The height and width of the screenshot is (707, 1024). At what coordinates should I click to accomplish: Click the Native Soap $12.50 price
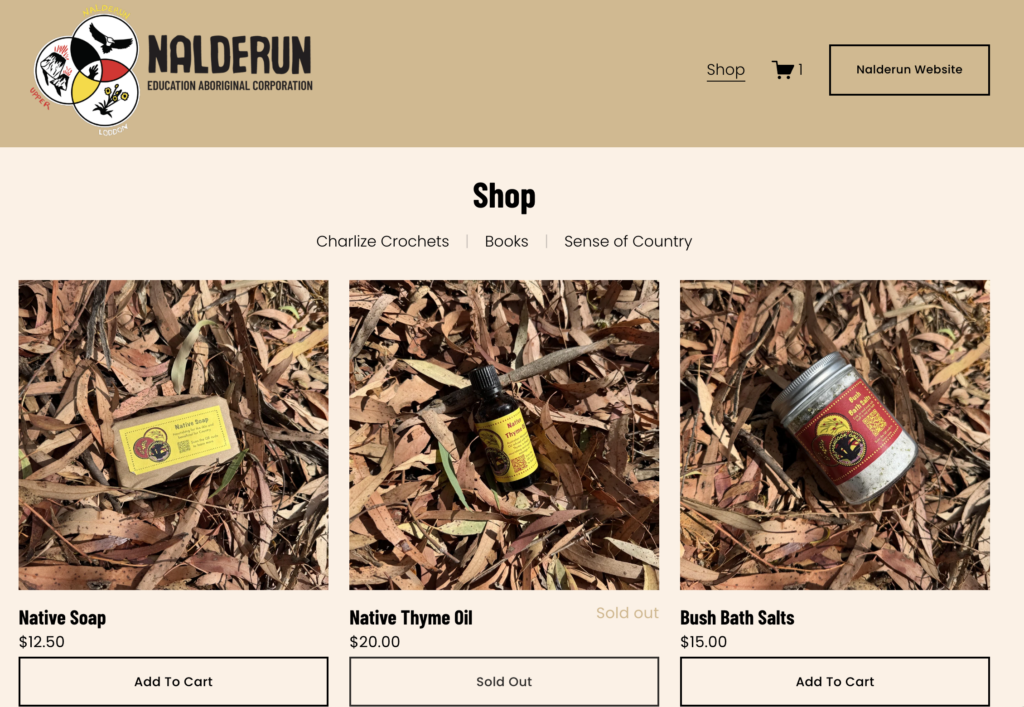coord(42,642)
